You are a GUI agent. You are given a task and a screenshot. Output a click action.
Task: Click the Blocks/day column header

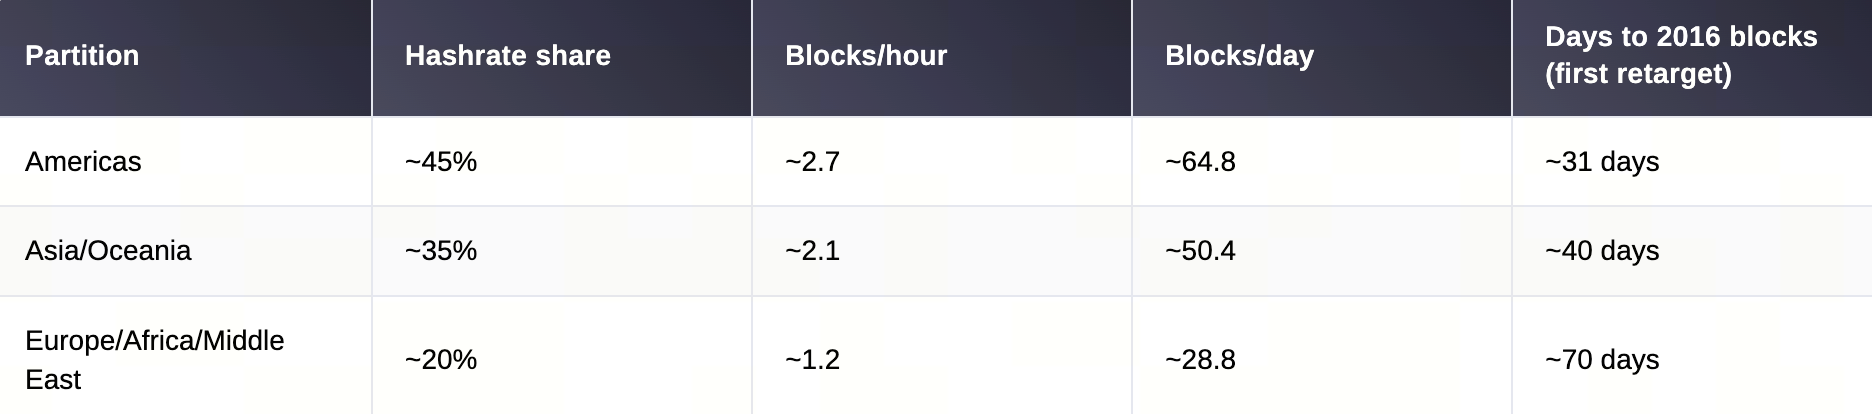click(x=1239, y=56)
